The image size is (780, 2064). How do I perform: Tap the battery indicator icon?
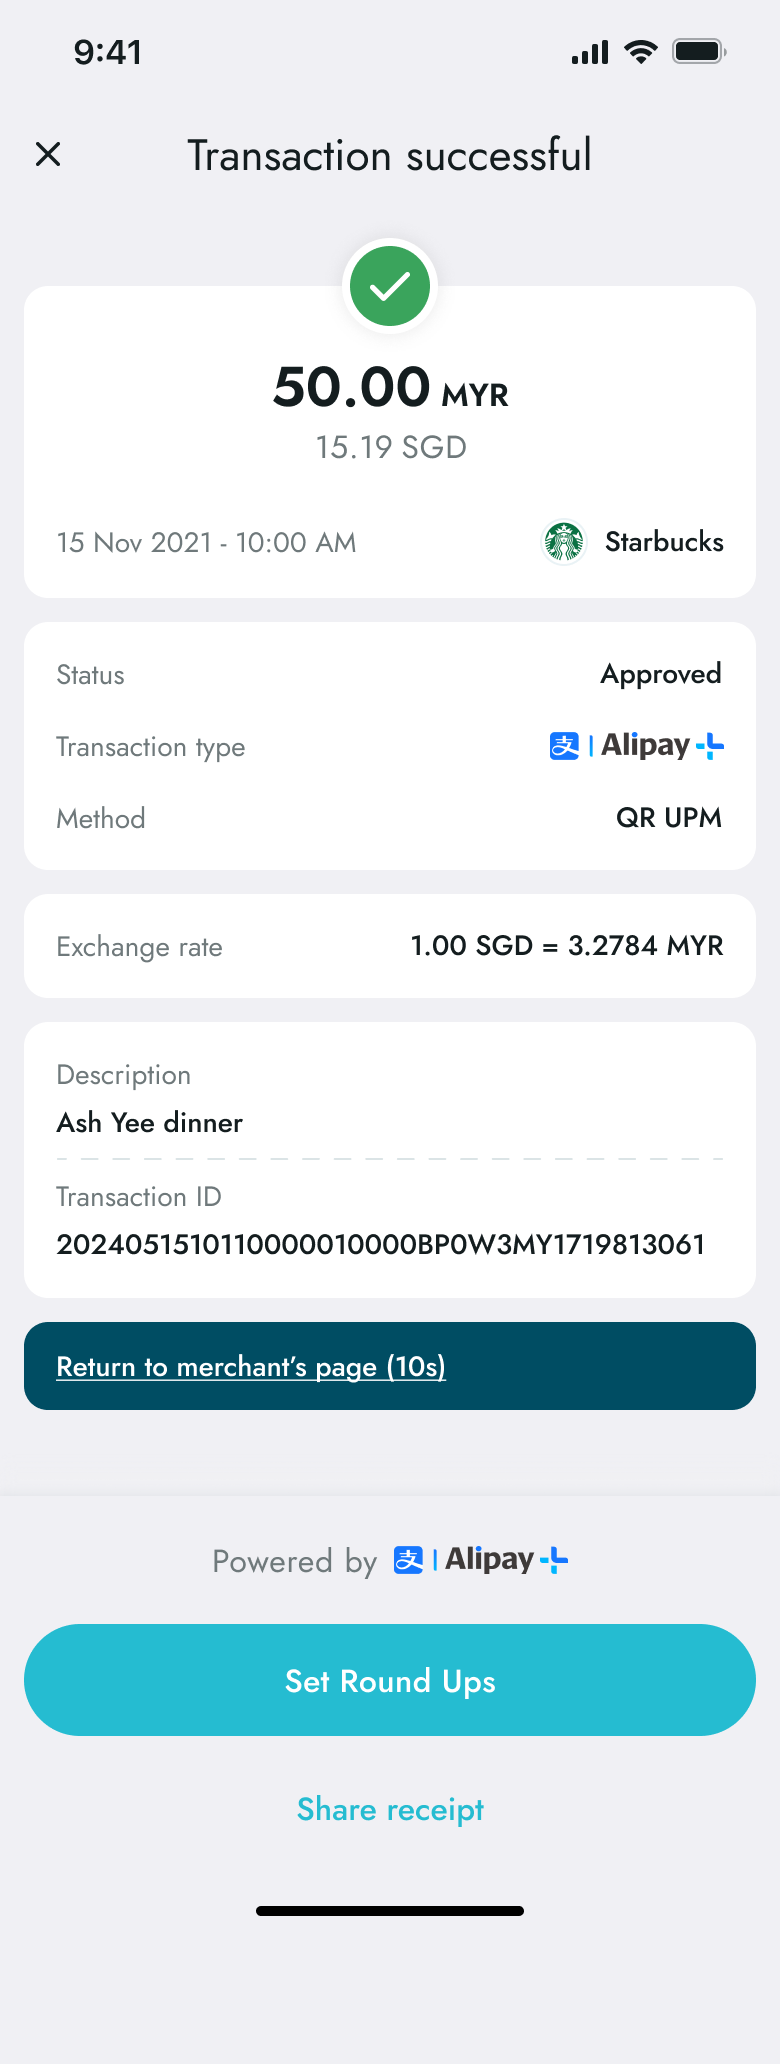(x=698, y=52)
